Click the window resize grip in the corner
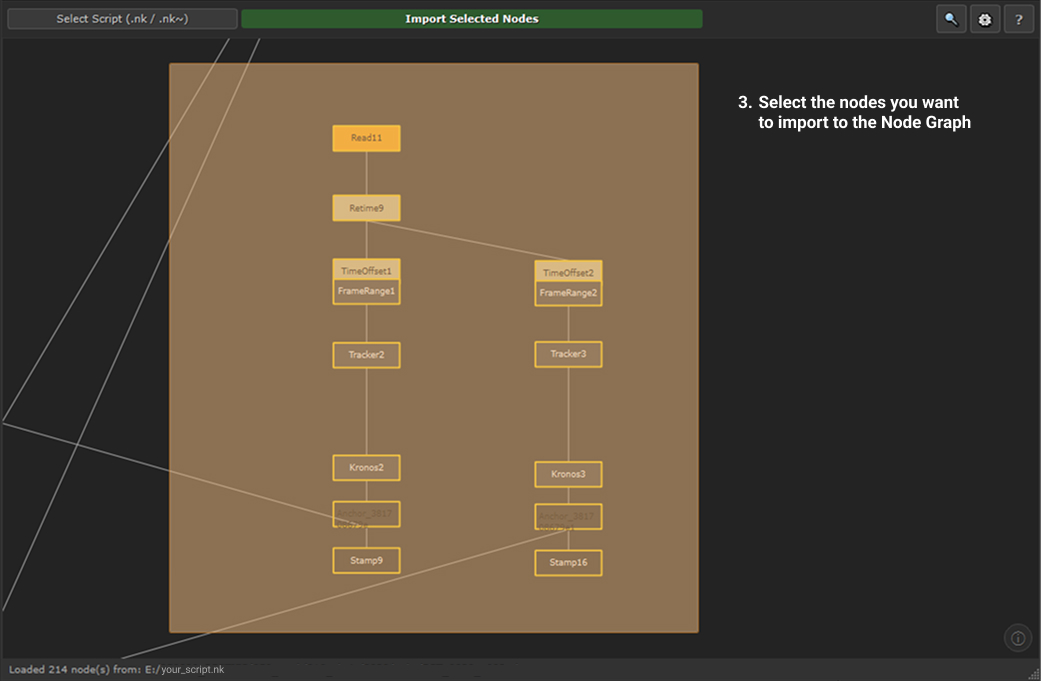 [x=1033, y=673]
